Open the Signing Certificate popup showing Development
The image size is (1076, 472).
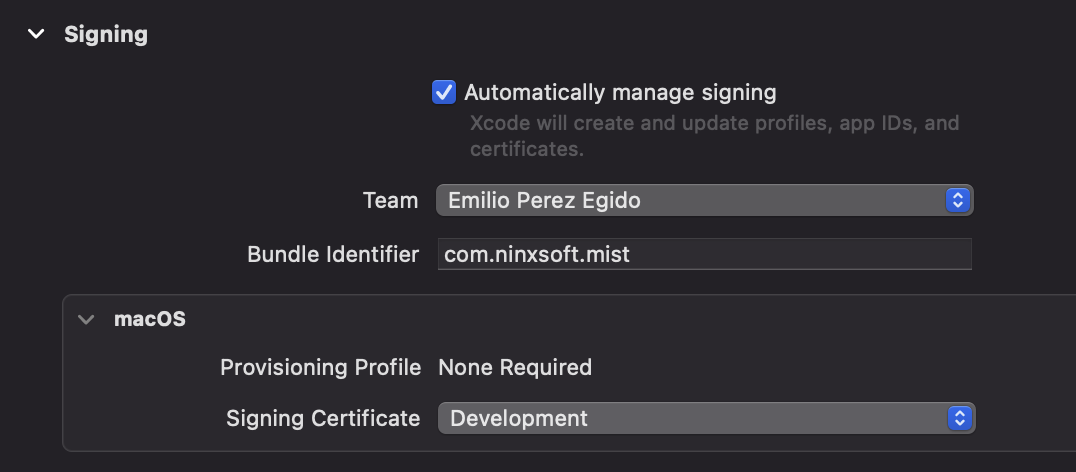coord(690,418)
